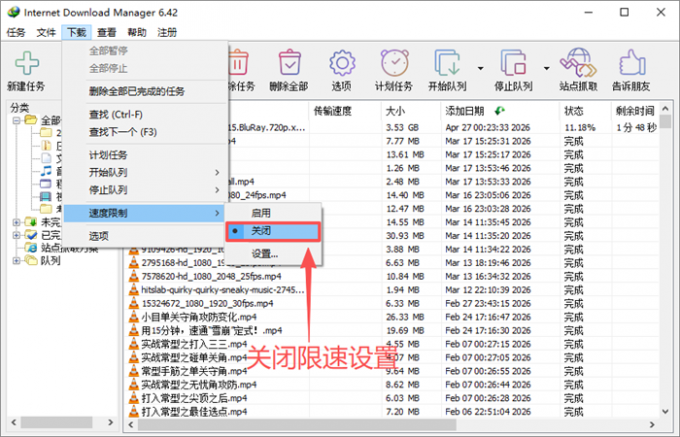Click VLC icon of 15324672_1080_1920_30fps.mp4
Image resolution: width=680 pixels, height=437 pixels.
[x=134, y=303]
